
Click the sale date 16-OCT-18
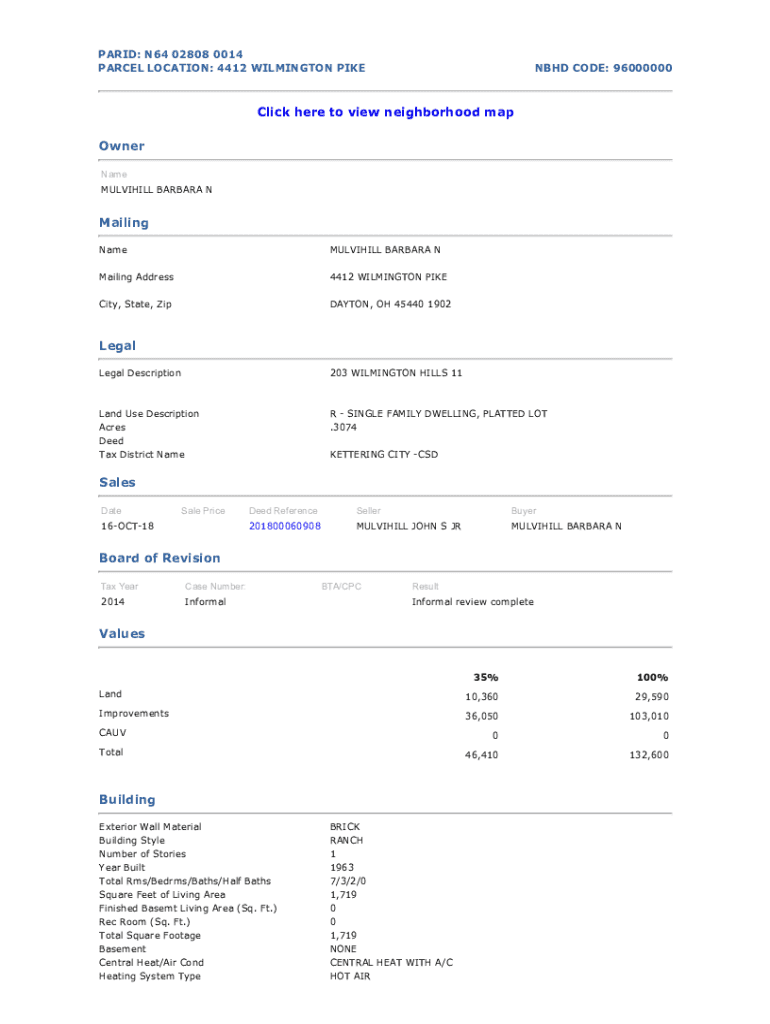(126, 526)
